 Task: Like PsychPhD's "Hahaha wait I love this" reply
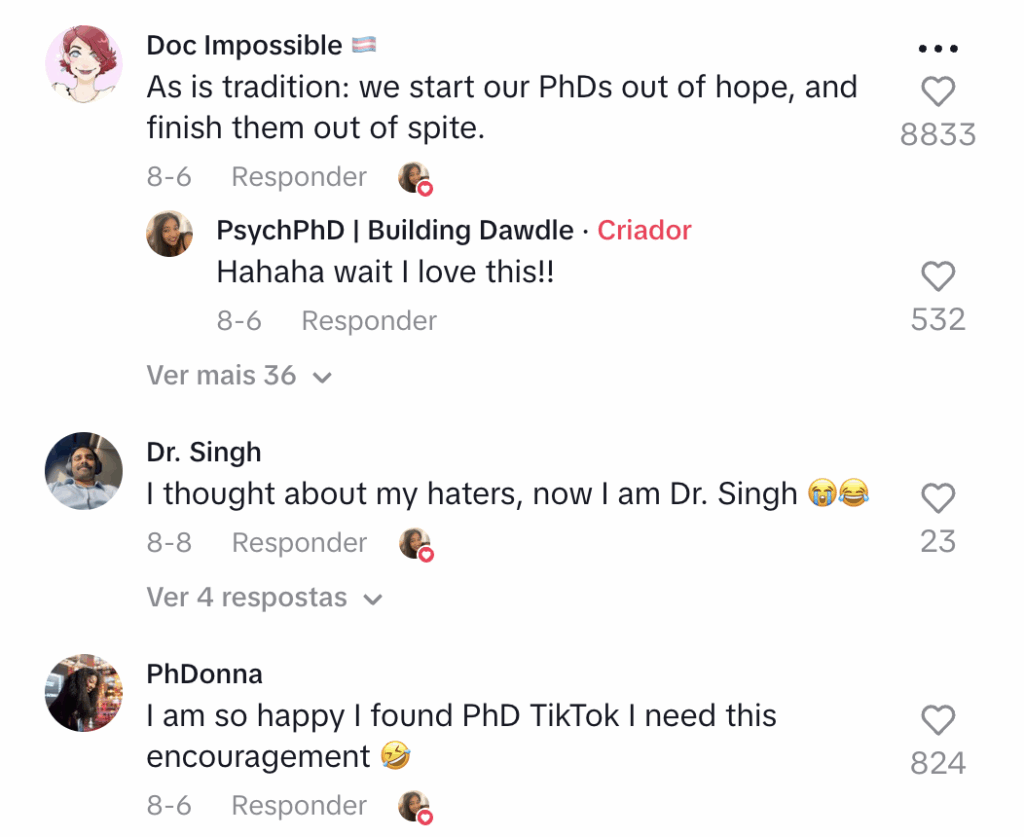(937, 276)
